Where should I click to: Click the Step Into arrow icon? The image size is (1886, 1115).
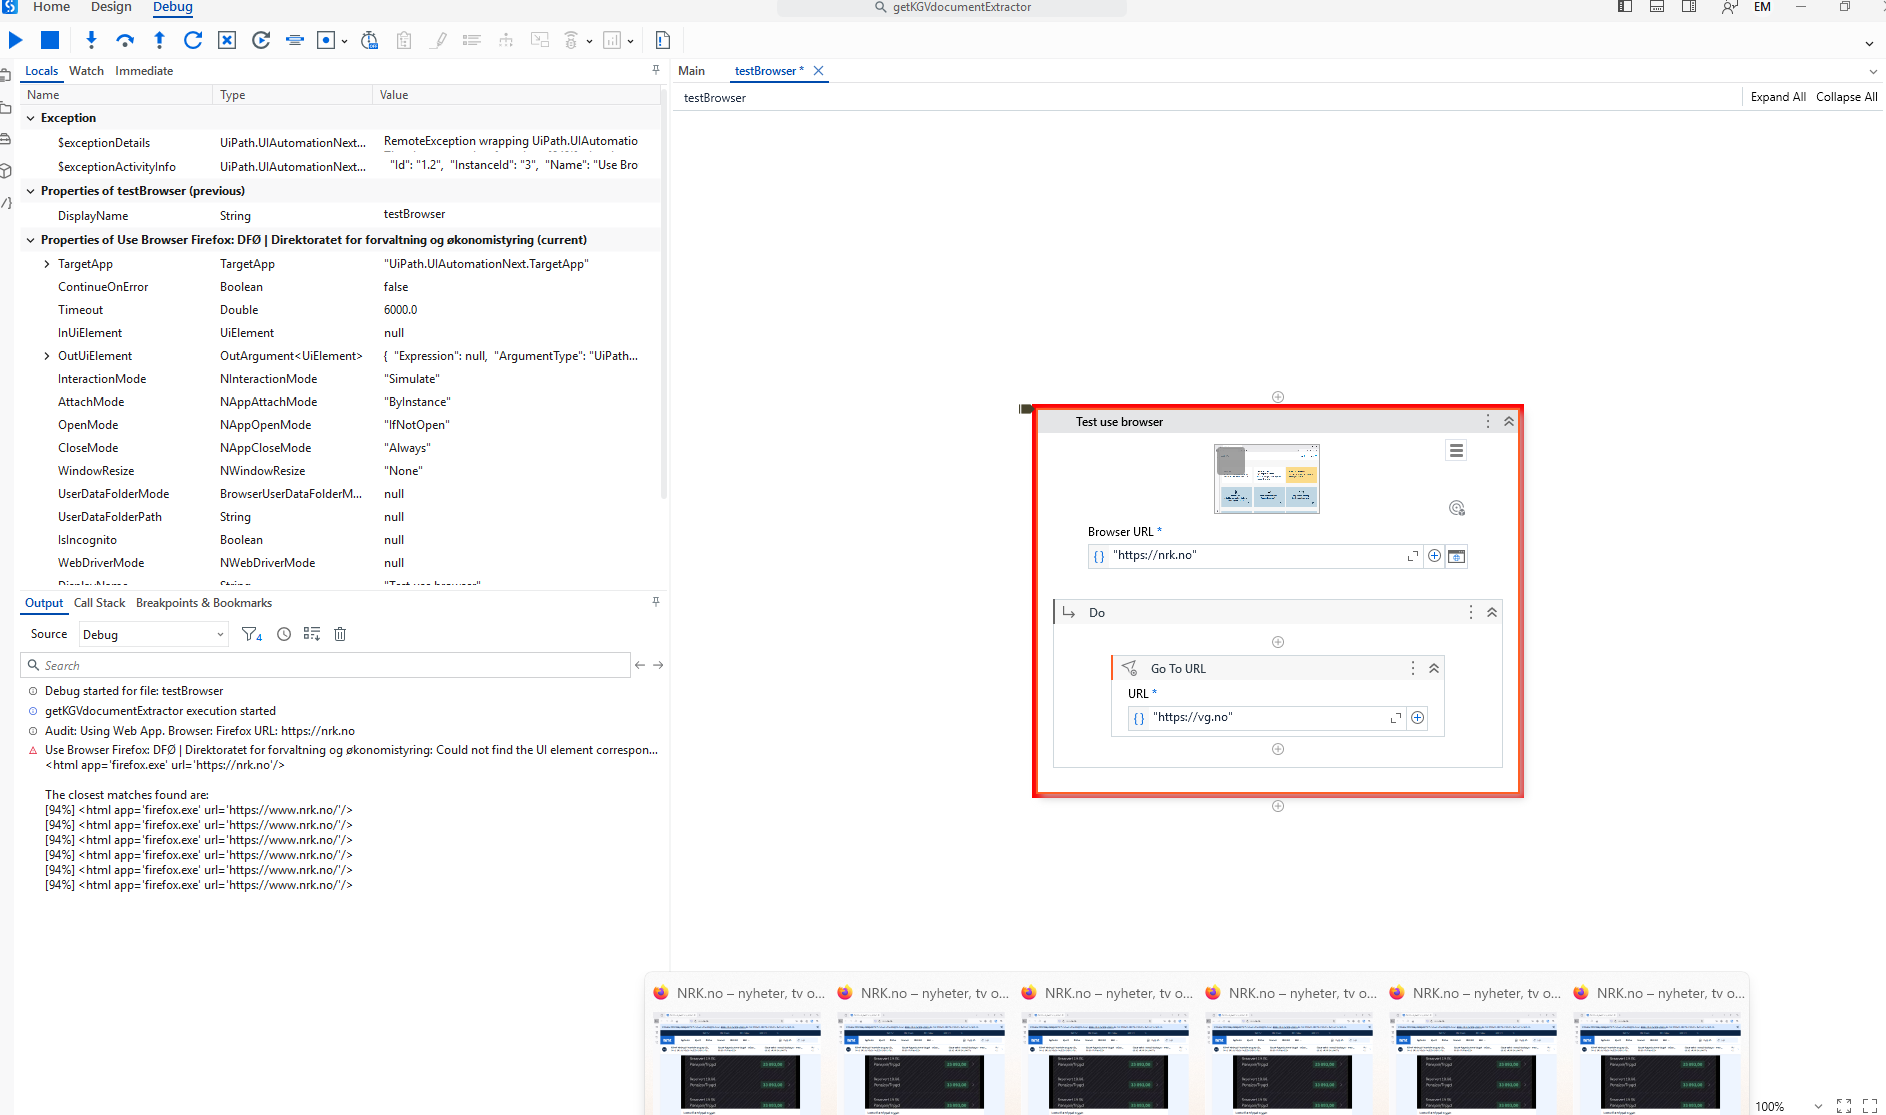point(91,40)
